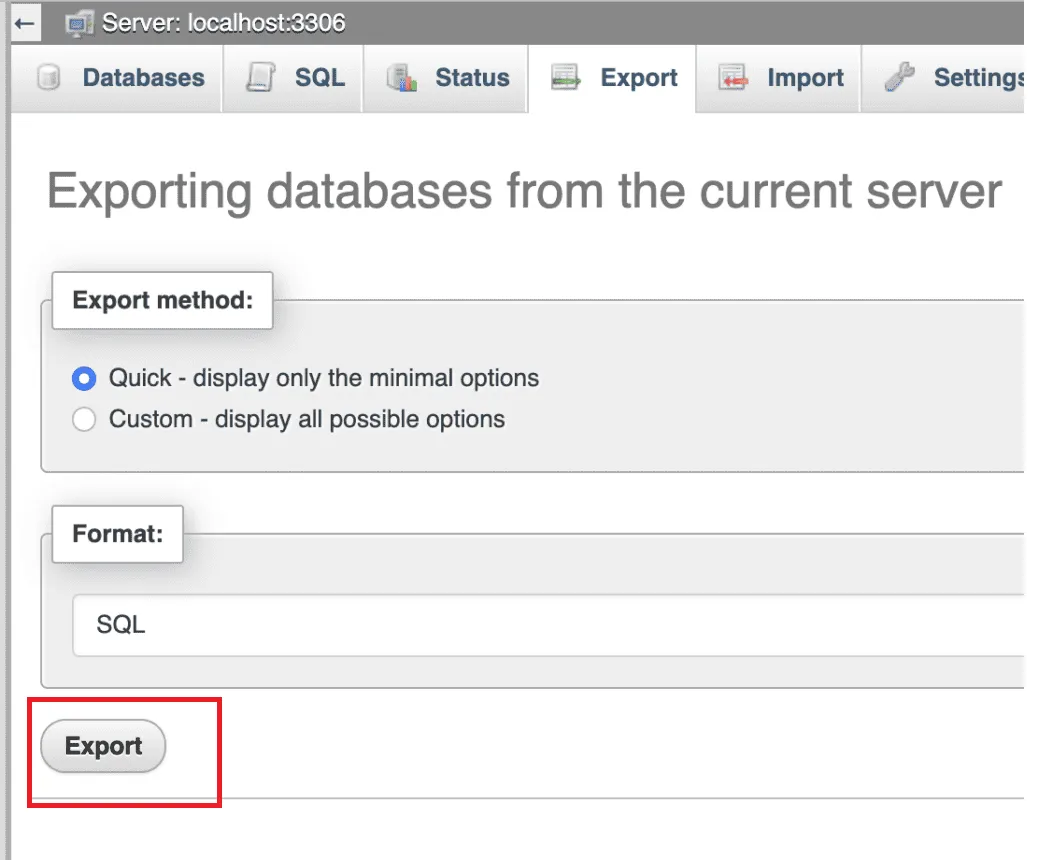Screen dimensions: 1046x860
Task: Click the Settings wrench icon
Action: click(x=899, y=77)
